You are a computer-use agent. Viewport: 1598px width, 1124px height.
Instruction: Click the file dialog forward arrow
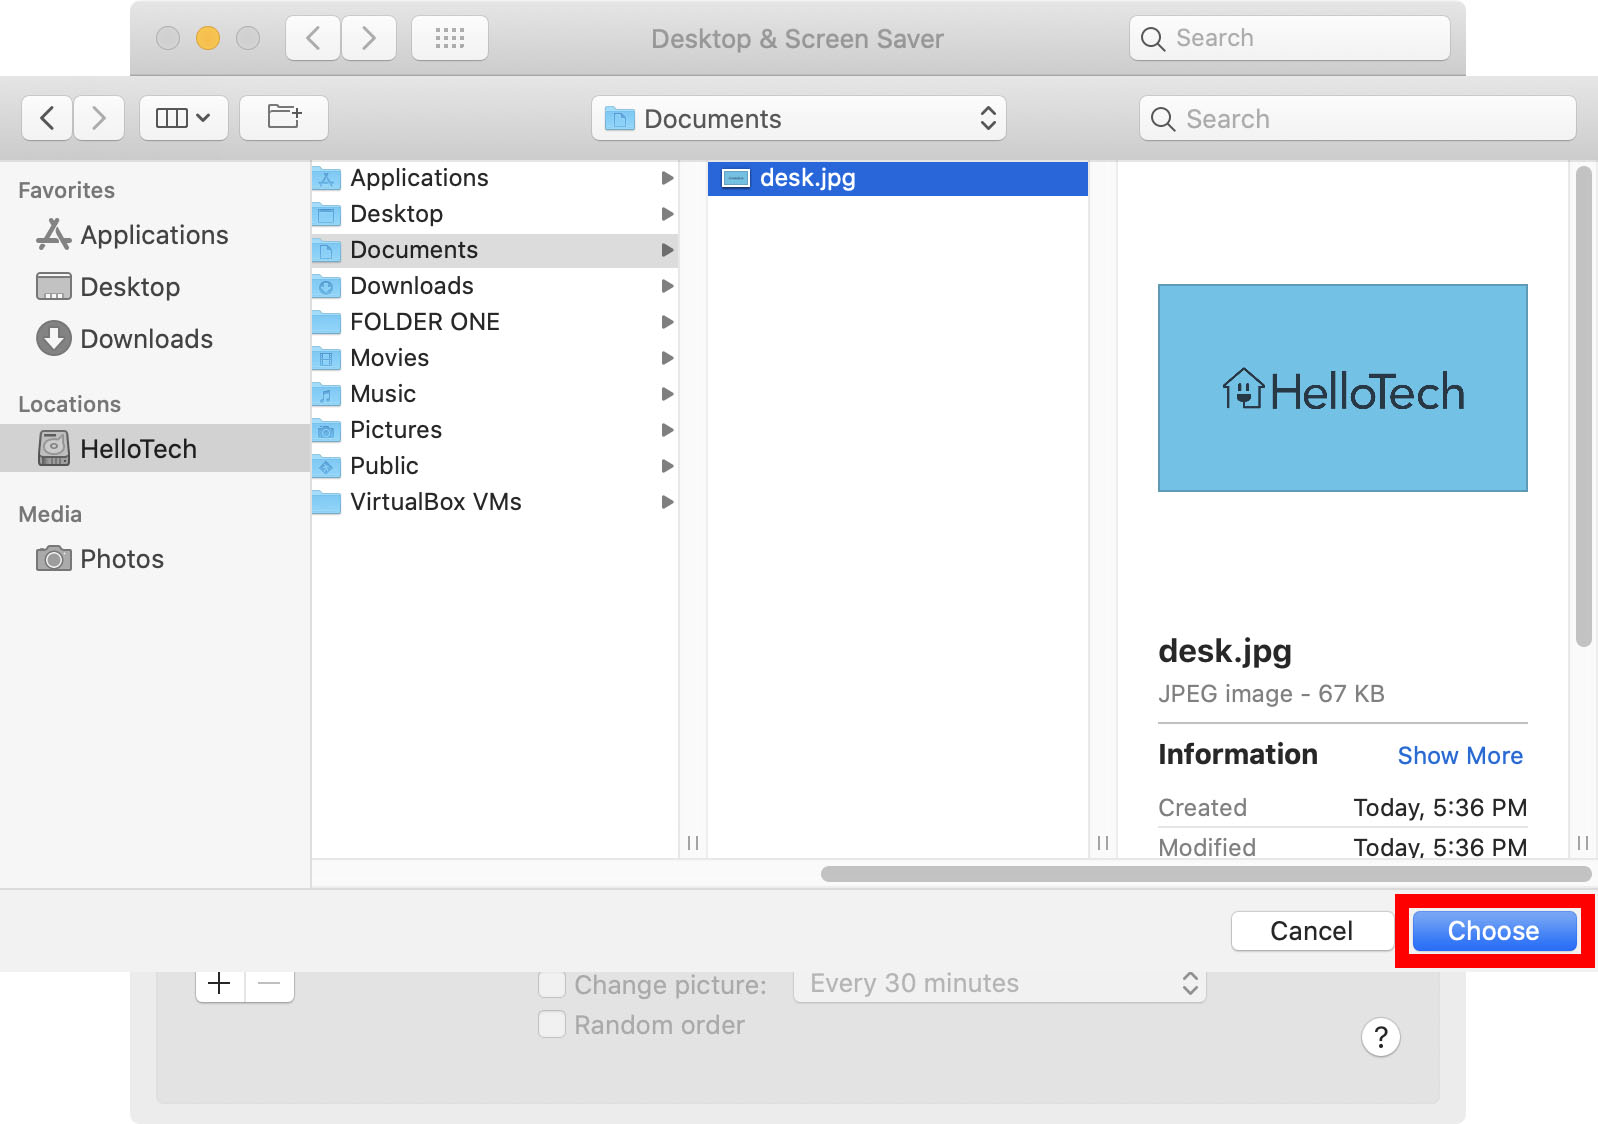tap(98, 118)
